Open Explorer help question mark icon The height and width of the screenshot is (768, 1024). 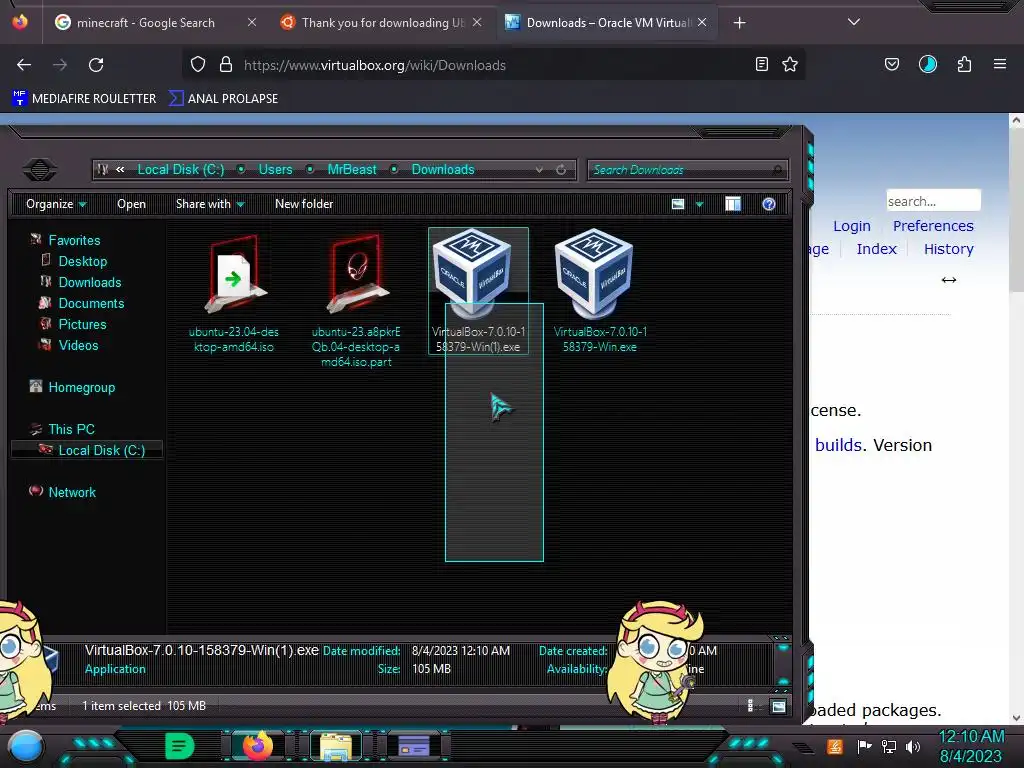coord(769,204)
